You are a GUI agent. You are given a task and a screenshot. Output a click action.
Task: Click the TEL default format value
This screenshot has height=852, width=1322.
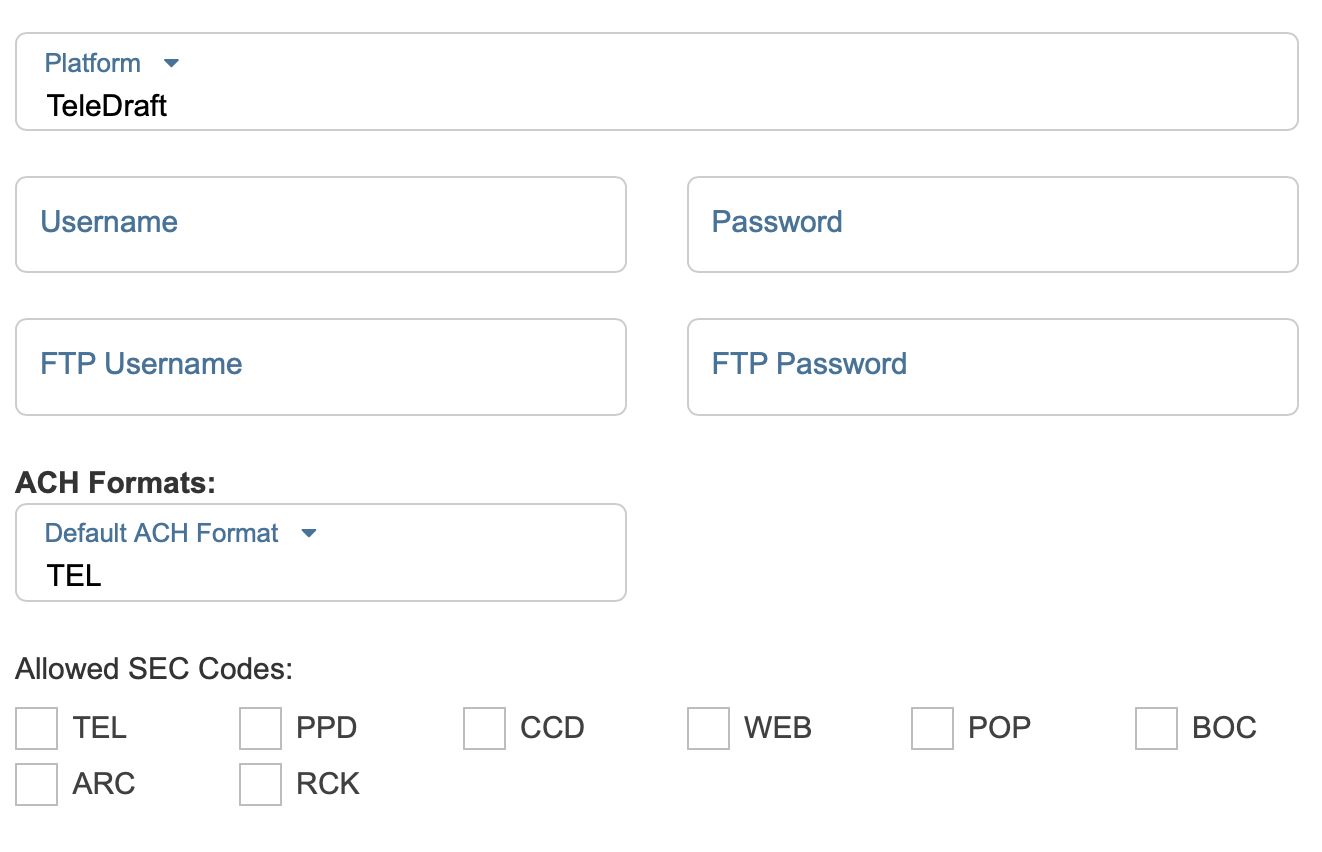(74, 575)
